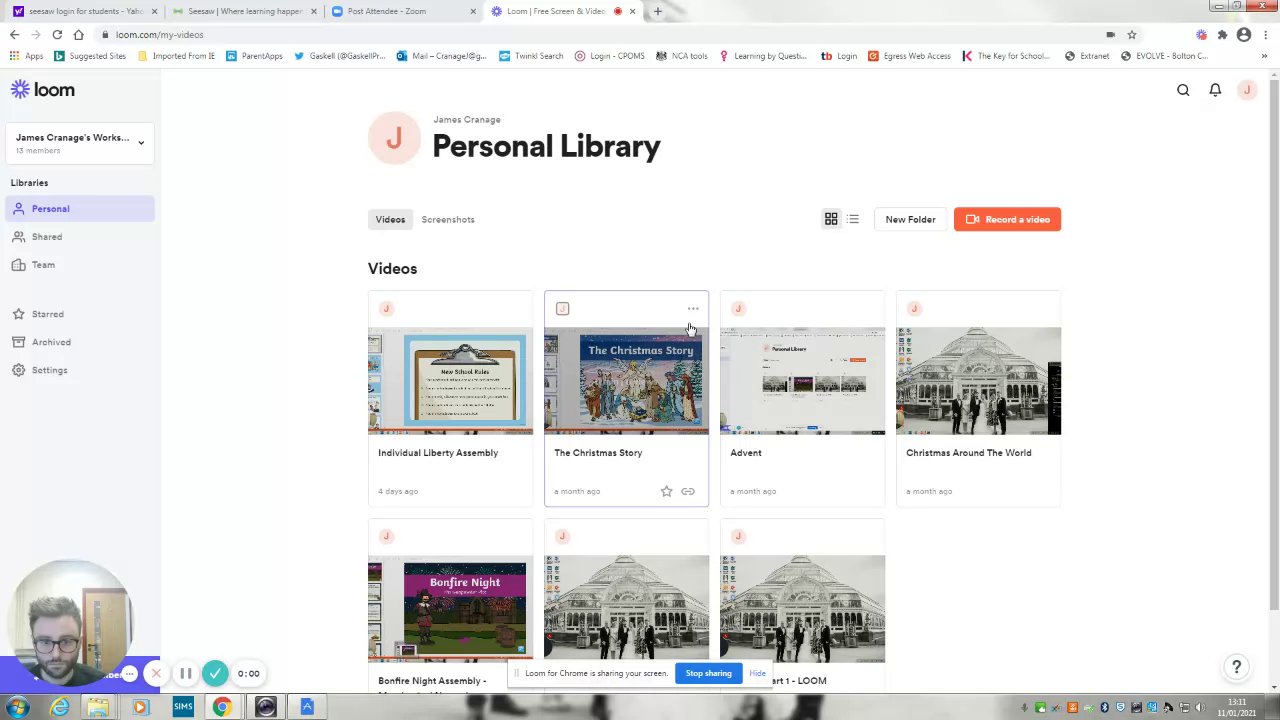
Task: Star The Christmas Story video
Action: click(666, 491)
